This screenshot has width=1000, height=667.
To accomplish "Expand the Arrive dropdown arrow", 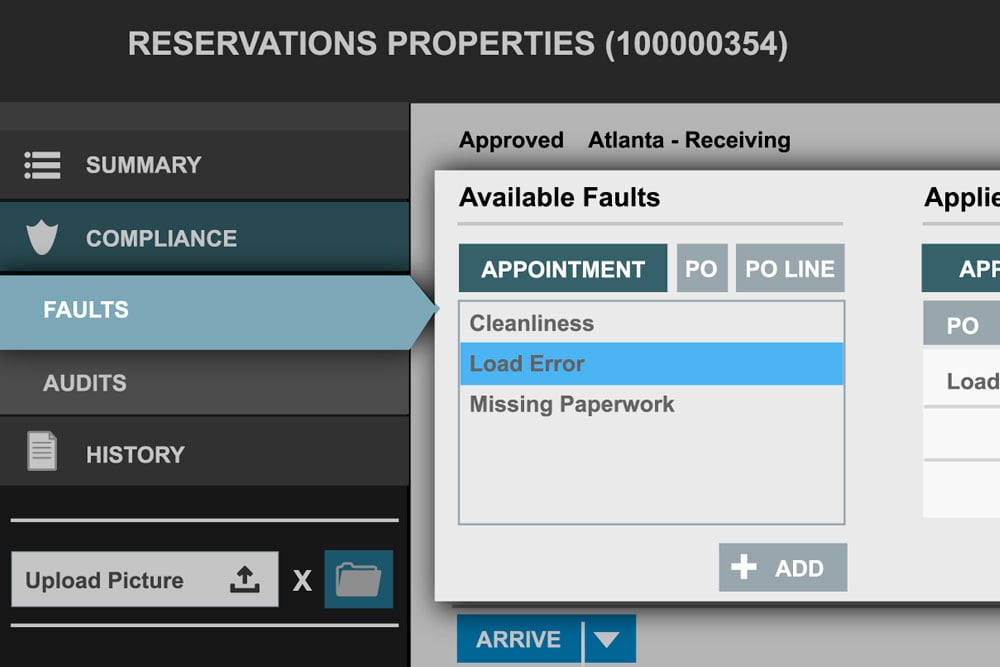I will (609, 640).
